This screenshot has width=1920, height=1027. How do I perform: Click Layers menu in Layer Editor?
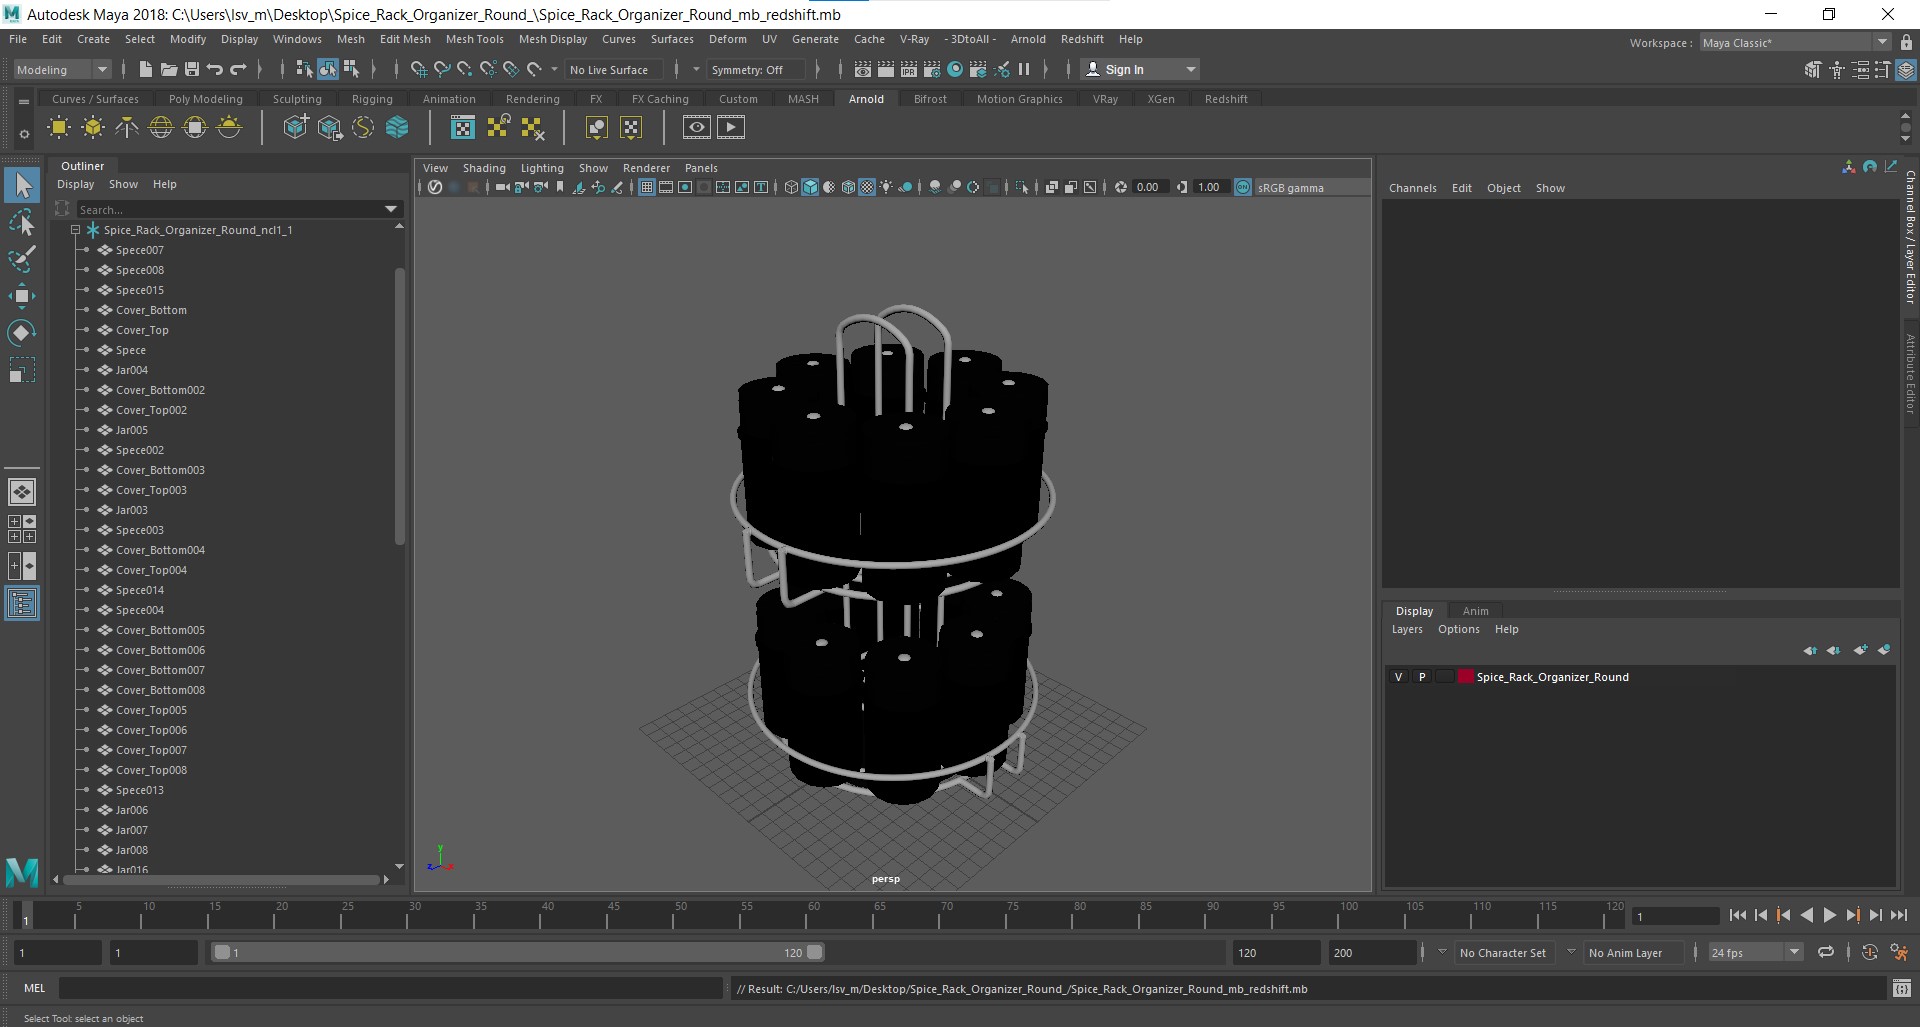pyautogui.click(x=1407, y=629)
